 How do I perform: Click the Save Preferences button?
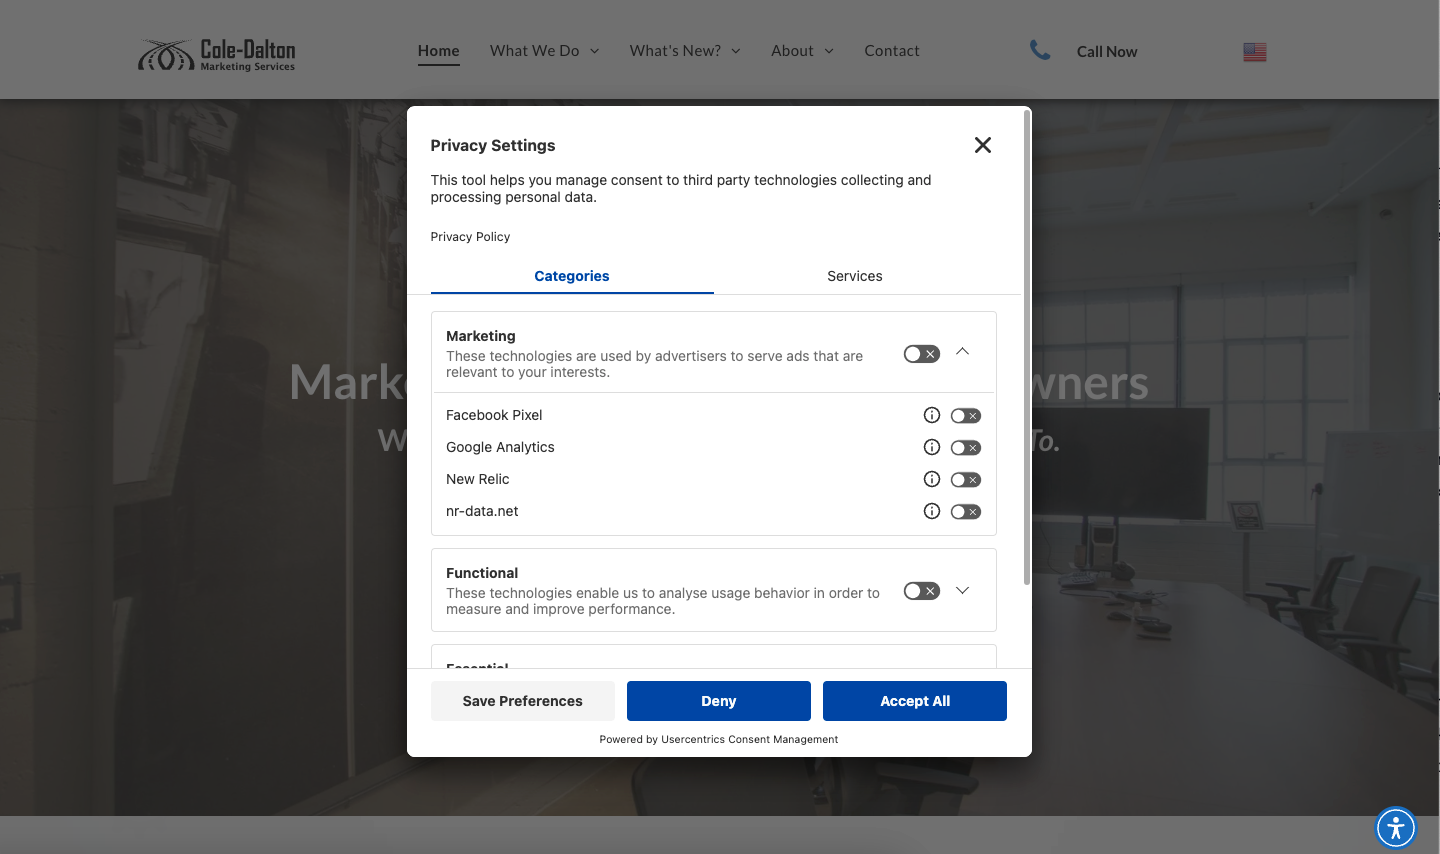(523, 701)
